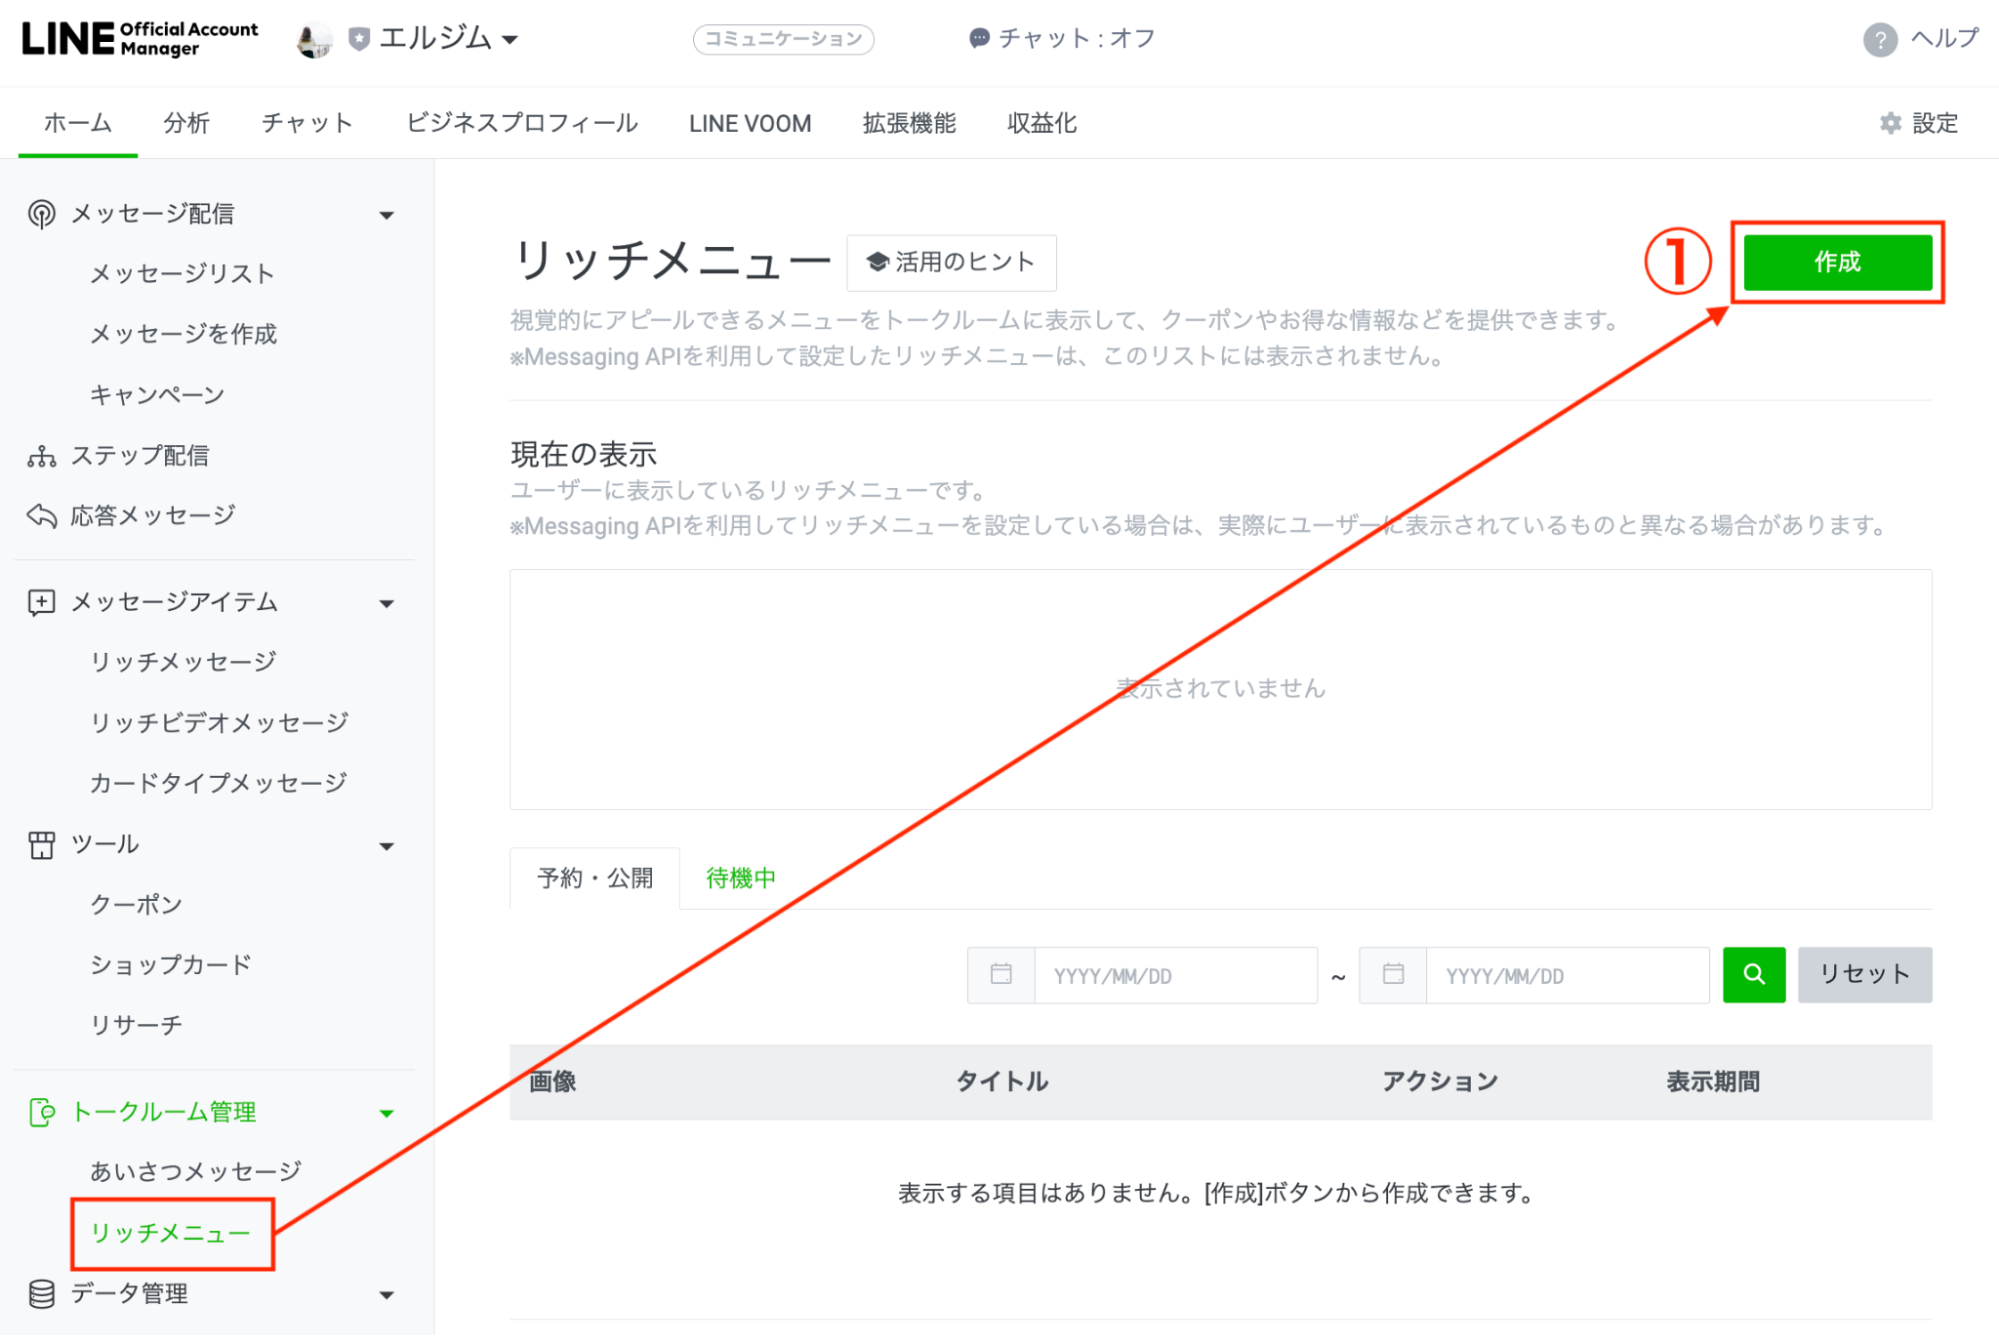Open the ヘルプ question mark icon
The height and width of the screenshot is (1336, 1999).
(x=1879, y=40)
